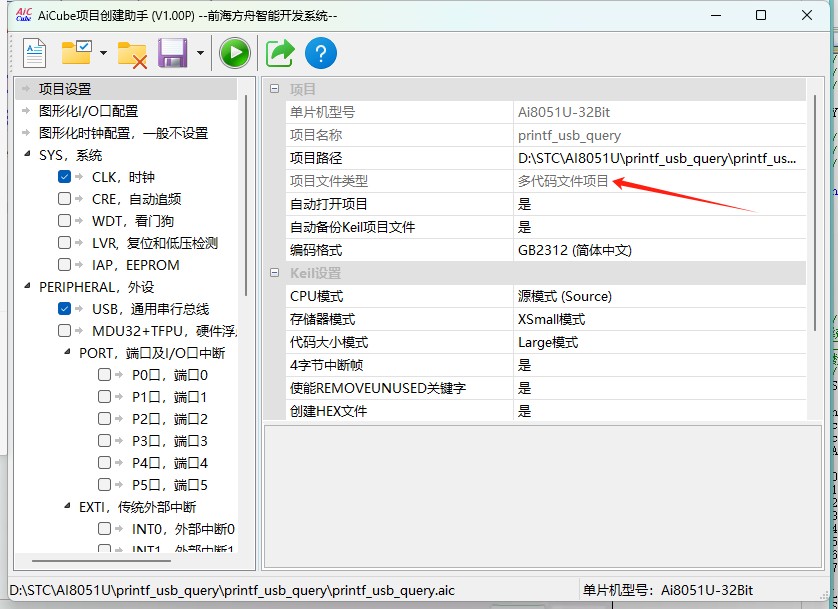This screenshot has width=838, height=609.
Task: Select the 编码格式 property label
Action: click(x=316, y=250)
